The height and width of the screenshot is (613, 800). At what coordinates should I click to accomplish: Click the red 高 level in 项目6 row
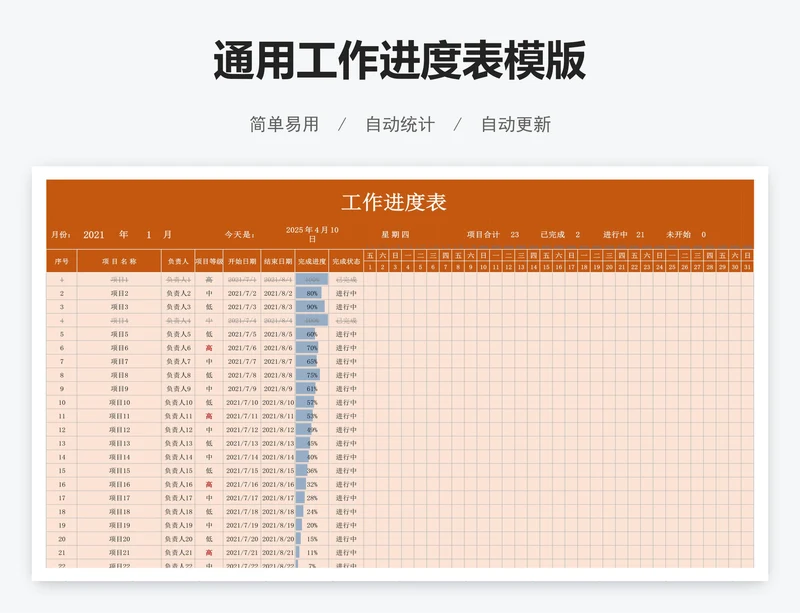coord(209,348)
